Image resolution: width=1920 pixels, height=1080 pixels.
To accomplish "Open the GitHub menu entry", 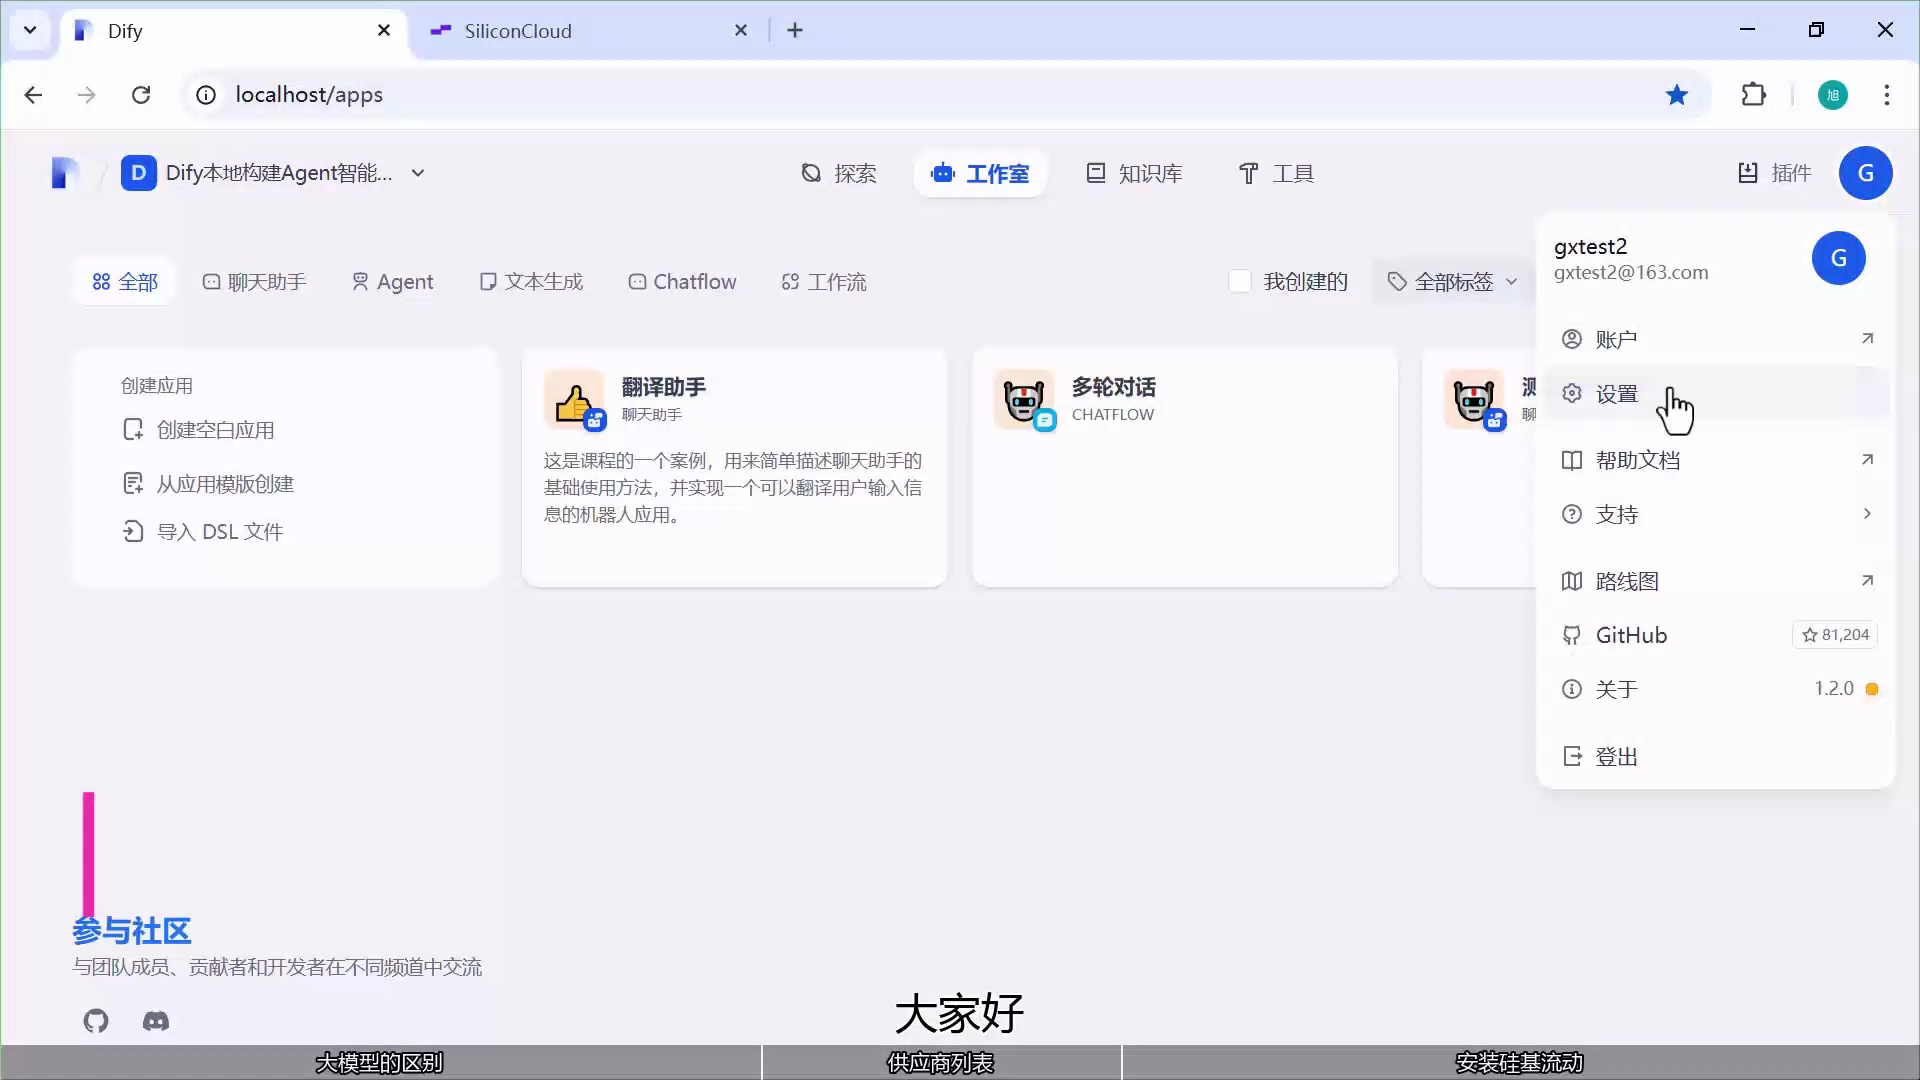I will click(1716, 635).
